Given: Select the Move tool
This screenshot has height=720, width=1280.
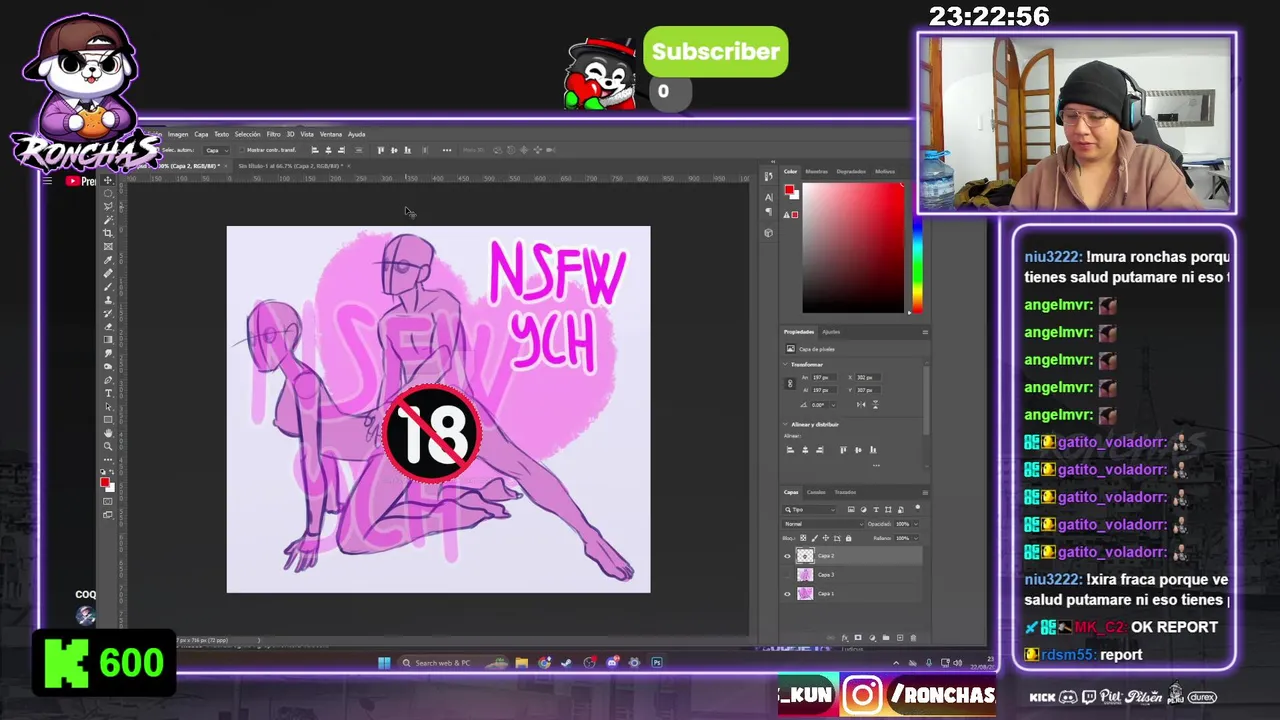Looking at the screenshot, I should tap(108, 180).
